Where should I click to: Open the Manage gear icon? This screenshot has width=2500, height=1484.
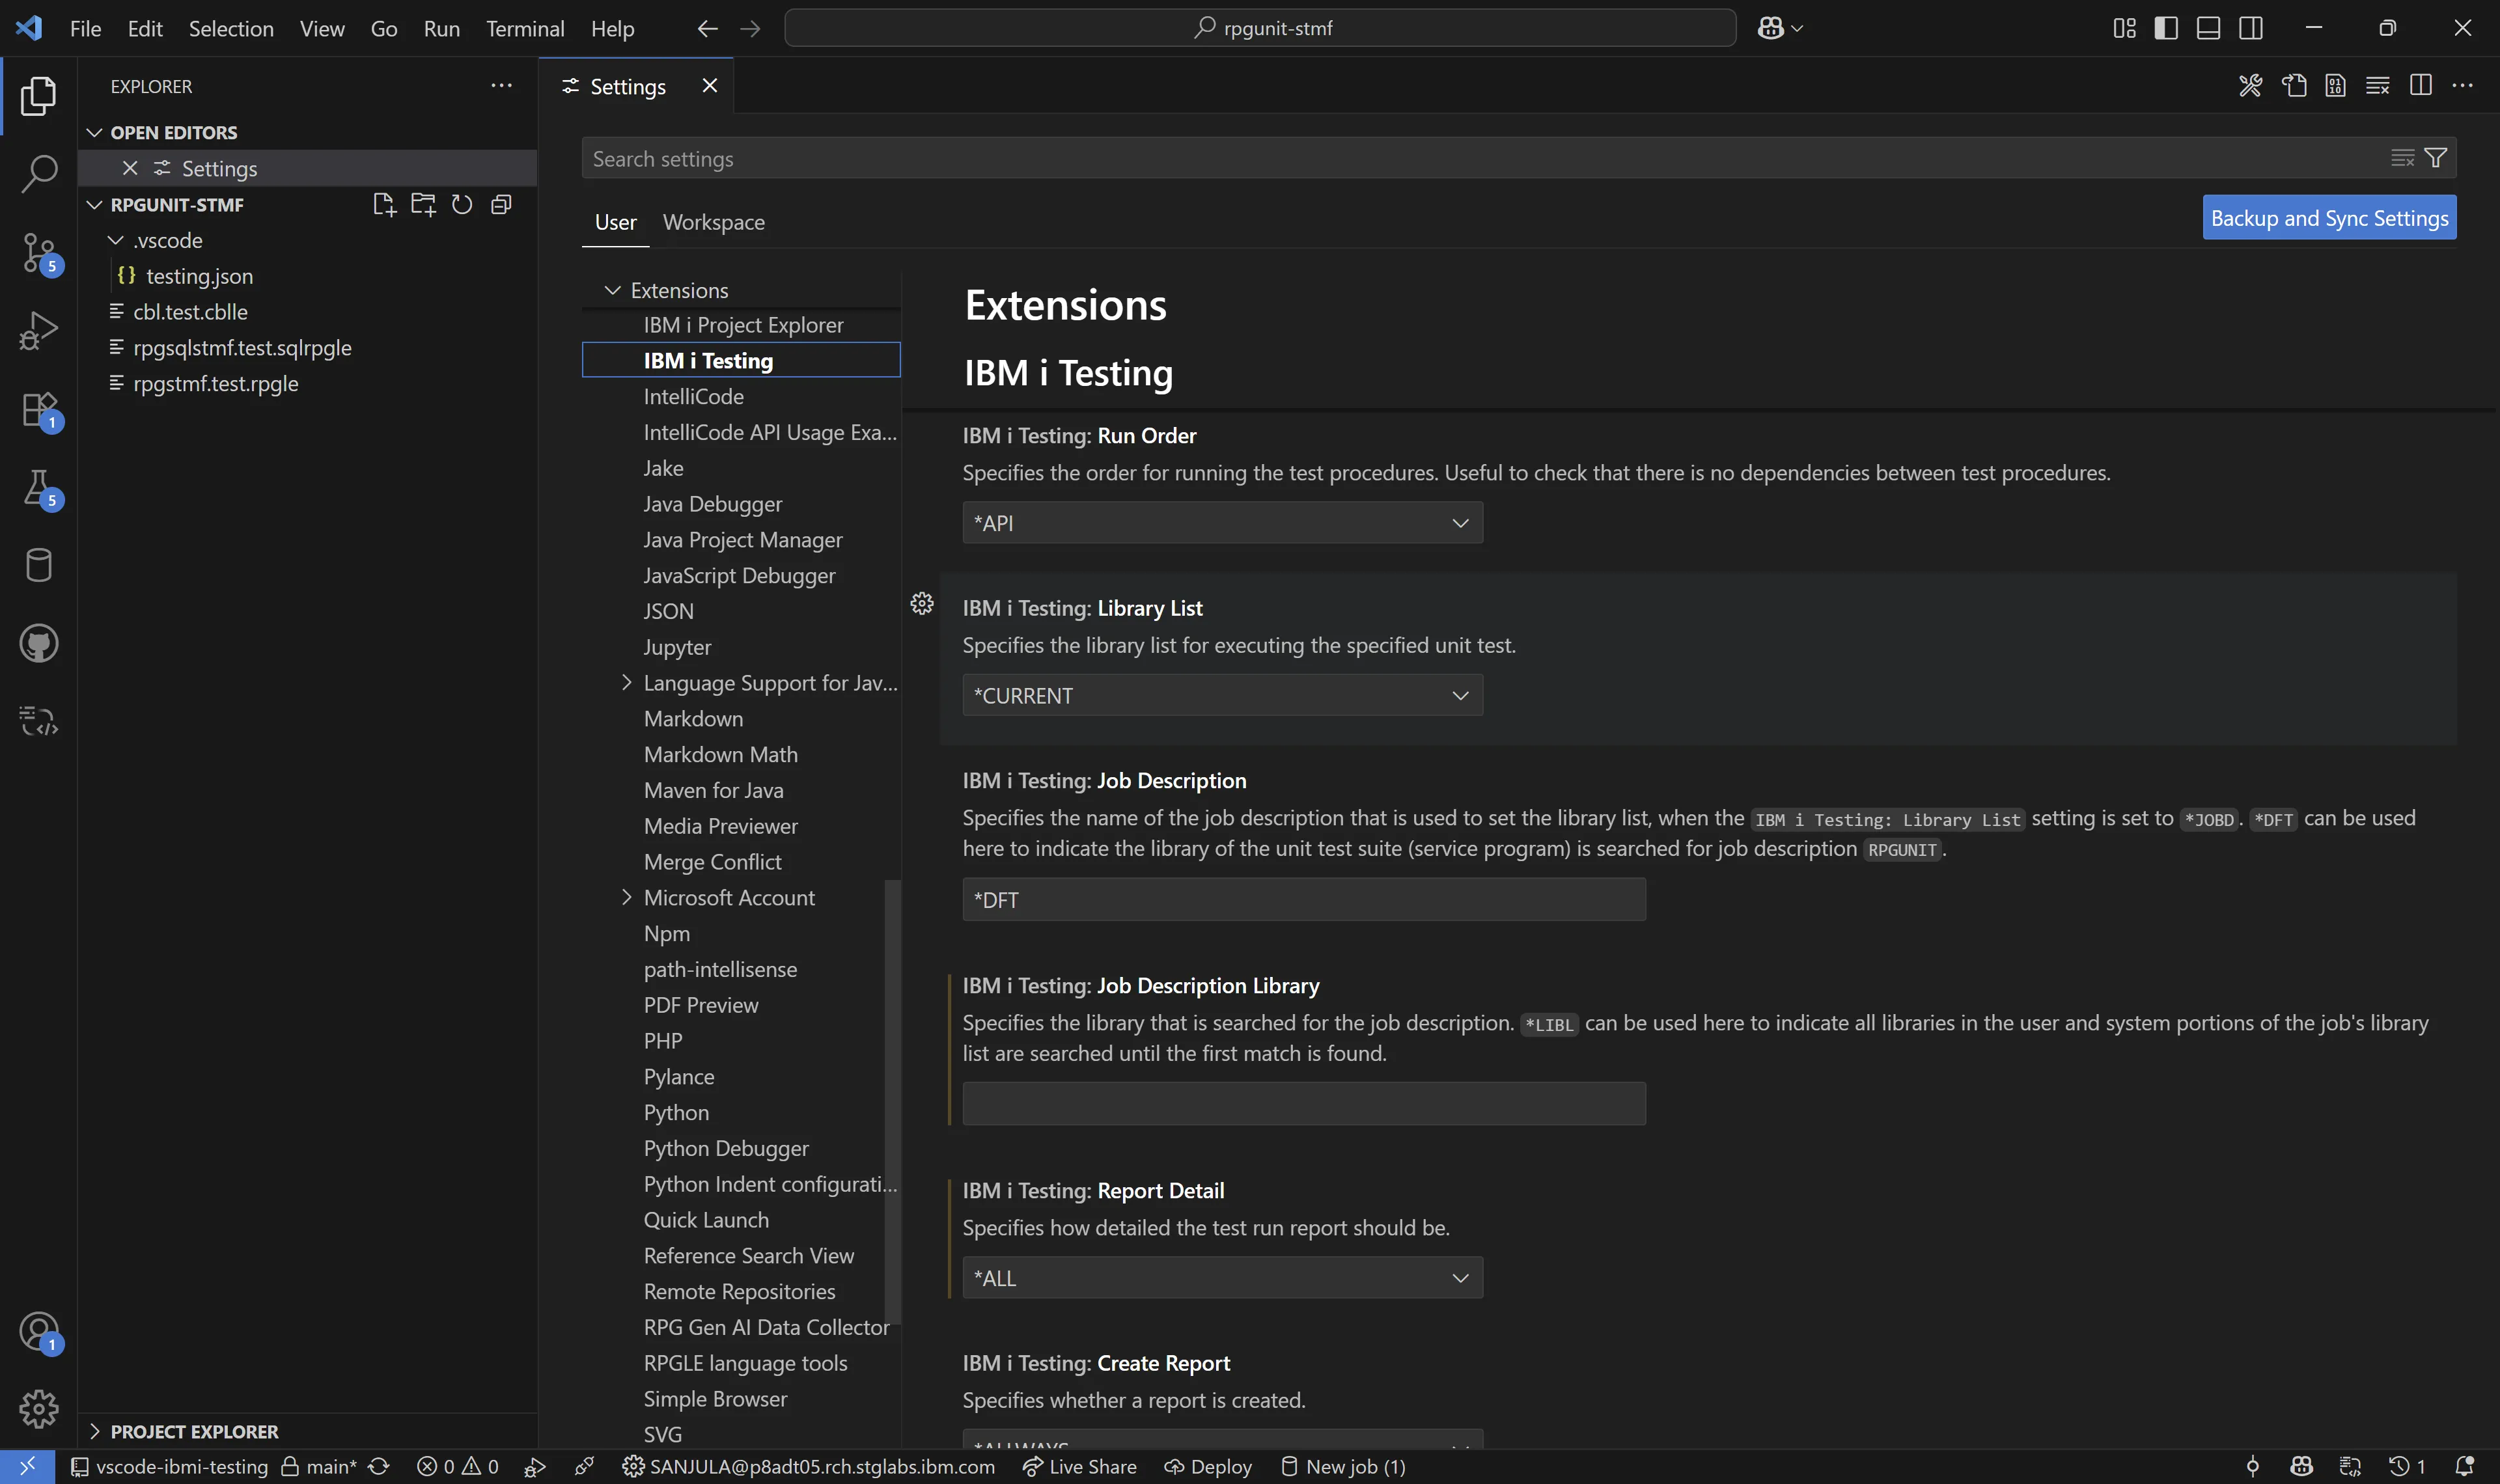pyautogui.click(x=38, y=1409)
